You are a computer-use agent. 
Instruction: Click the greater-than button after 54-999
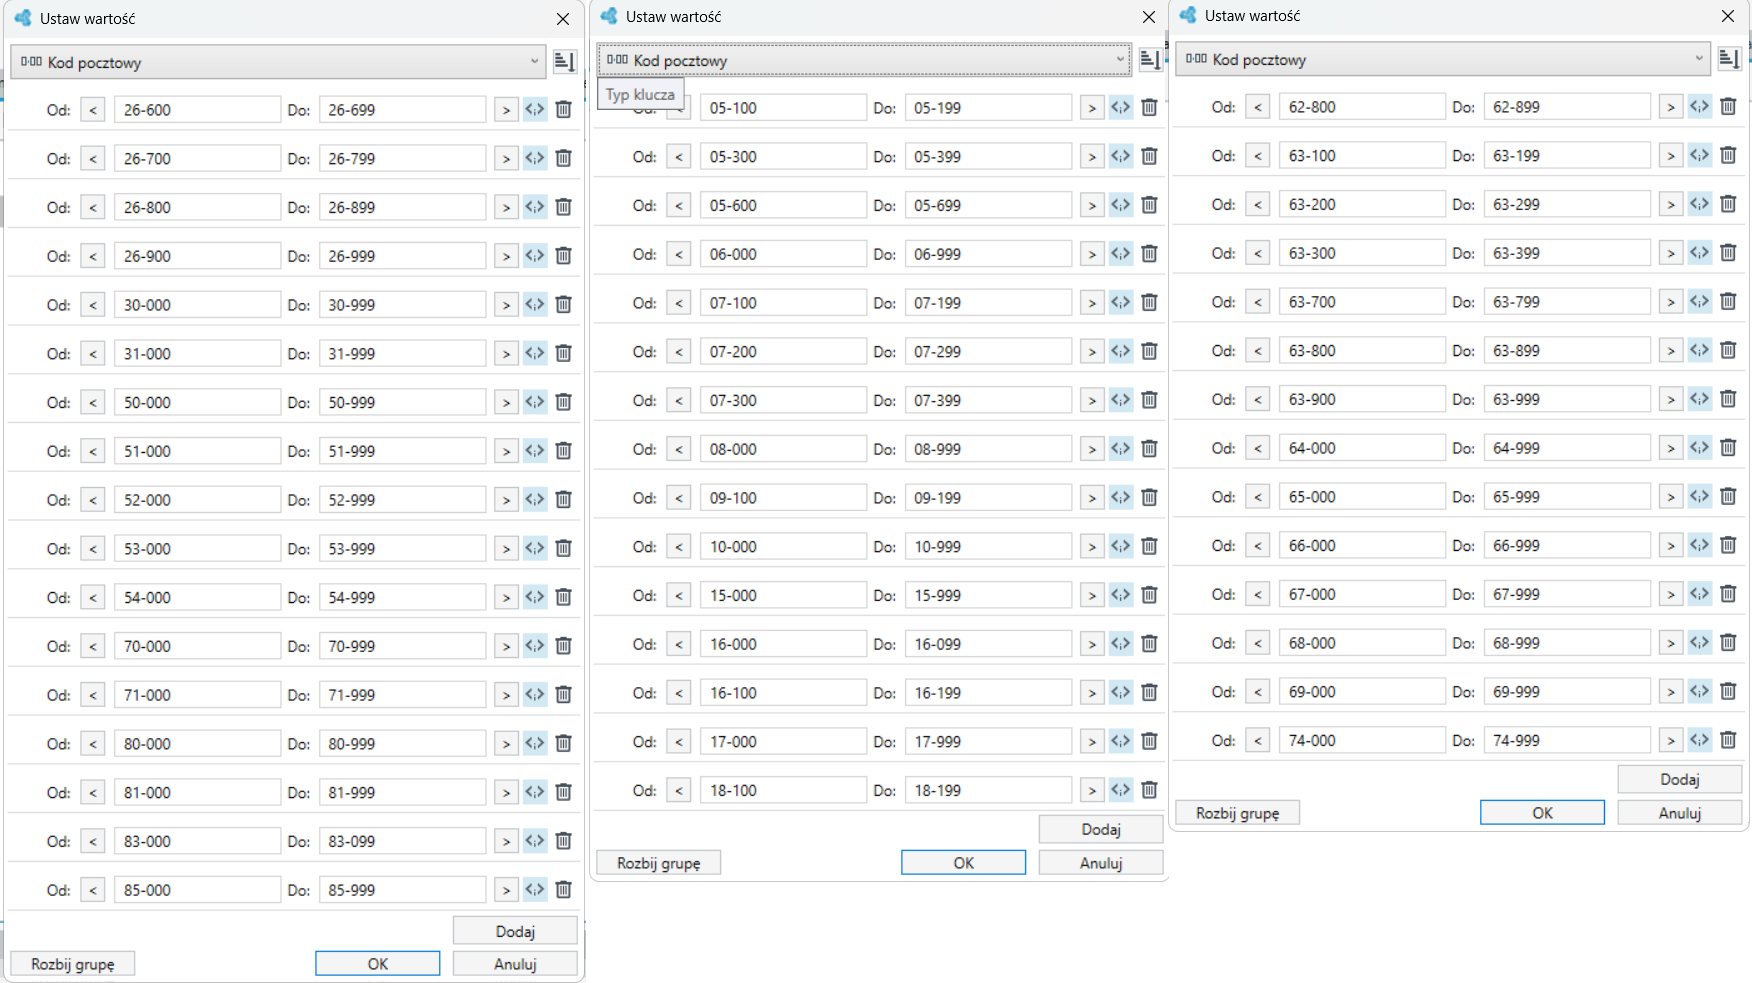click(x=507, y=598)
